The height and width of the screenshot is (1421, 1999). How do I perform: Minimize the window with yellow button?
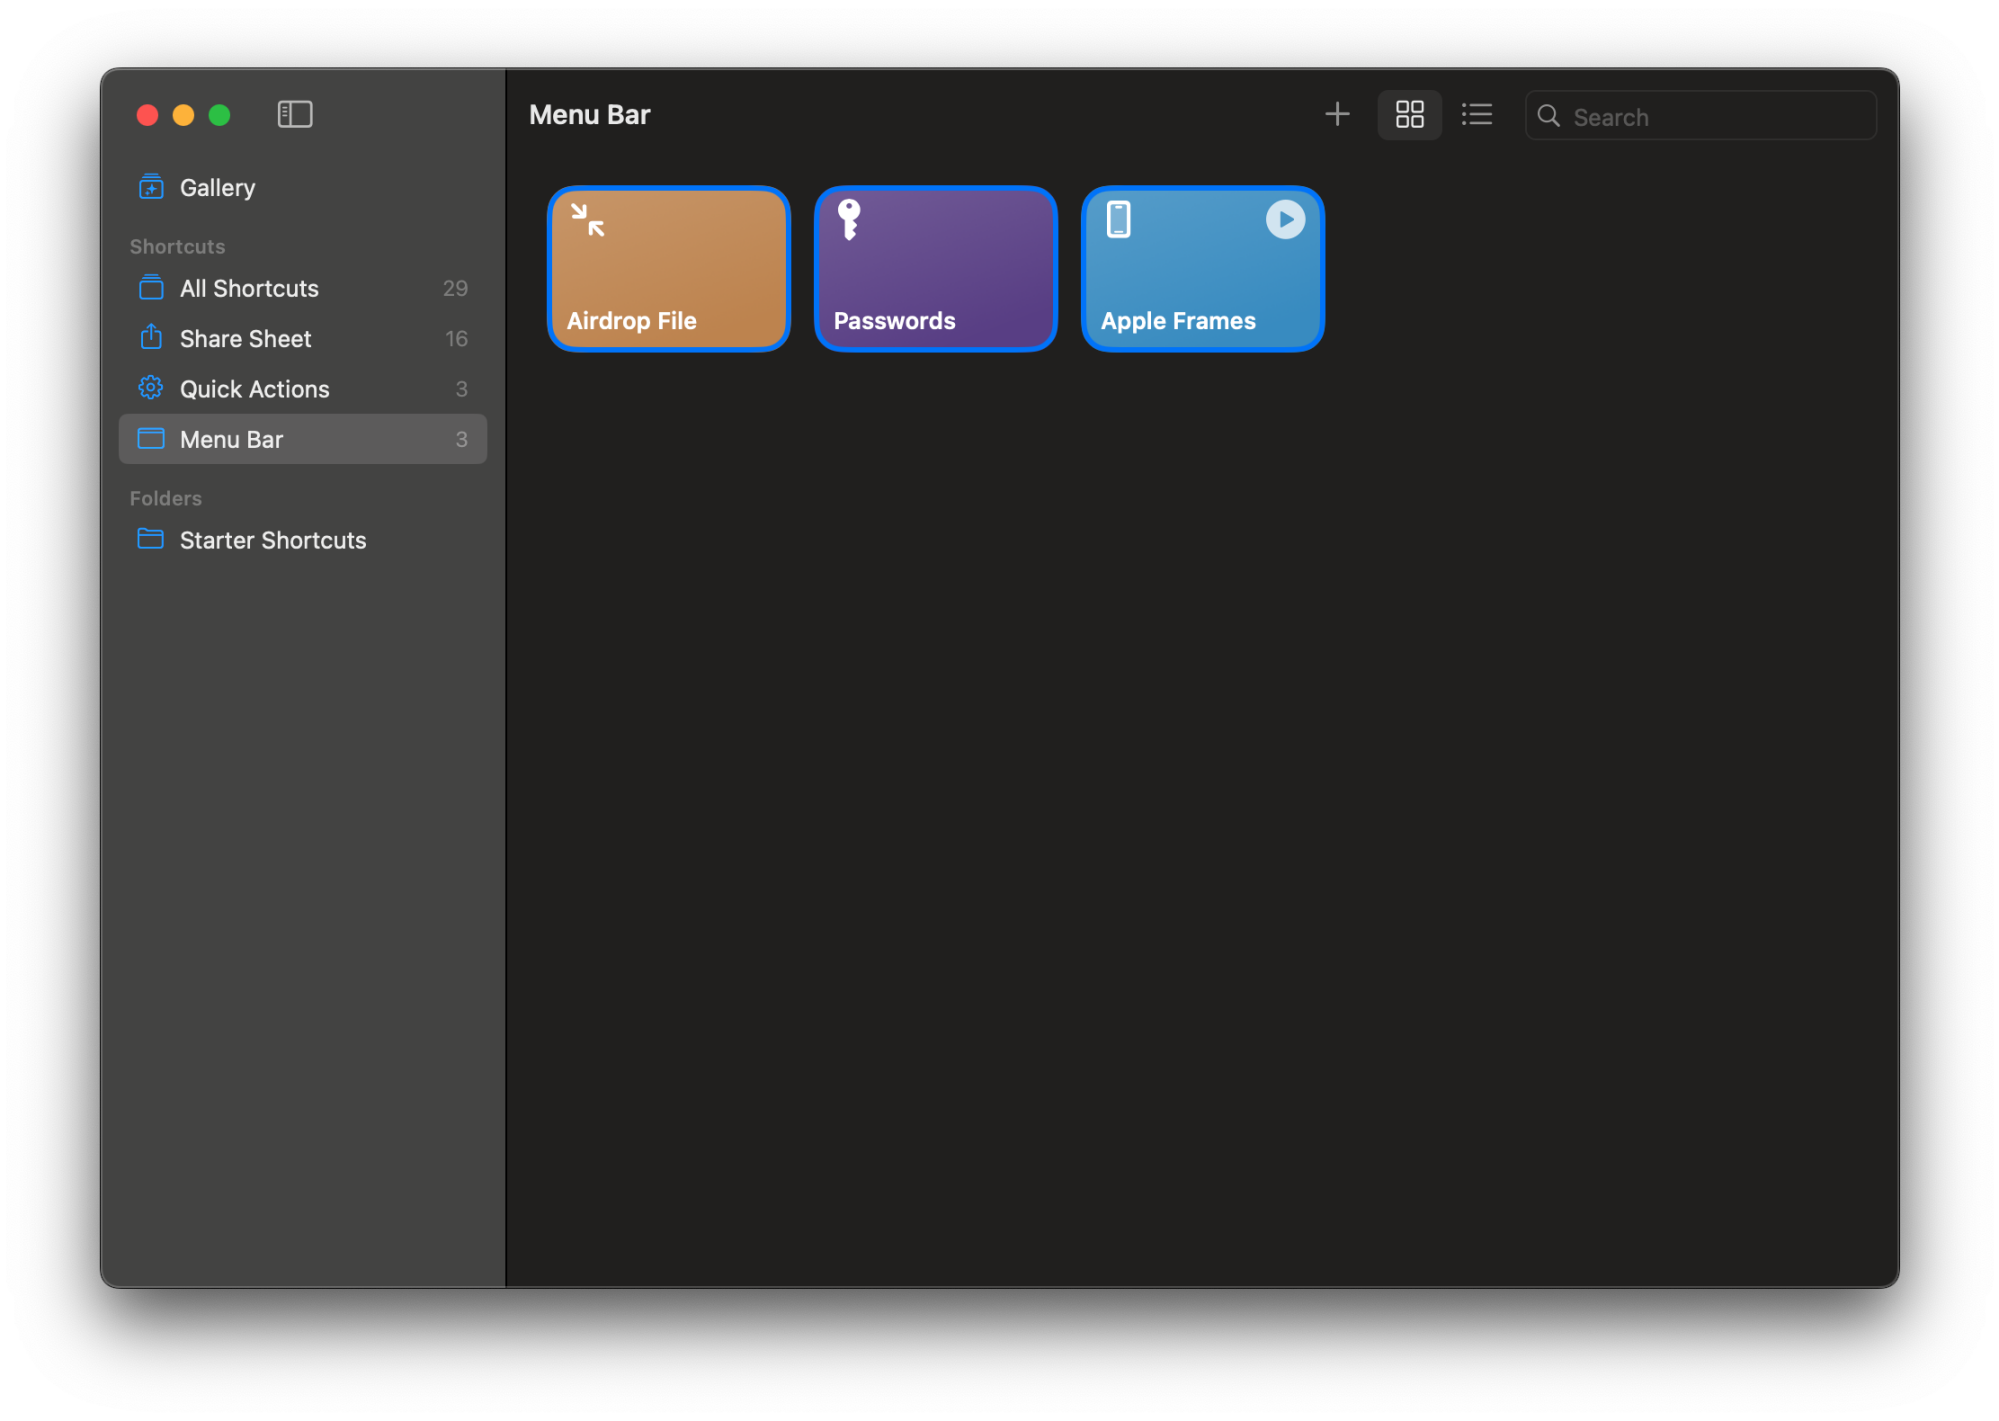pyautogui.click(x=183, y=115)
